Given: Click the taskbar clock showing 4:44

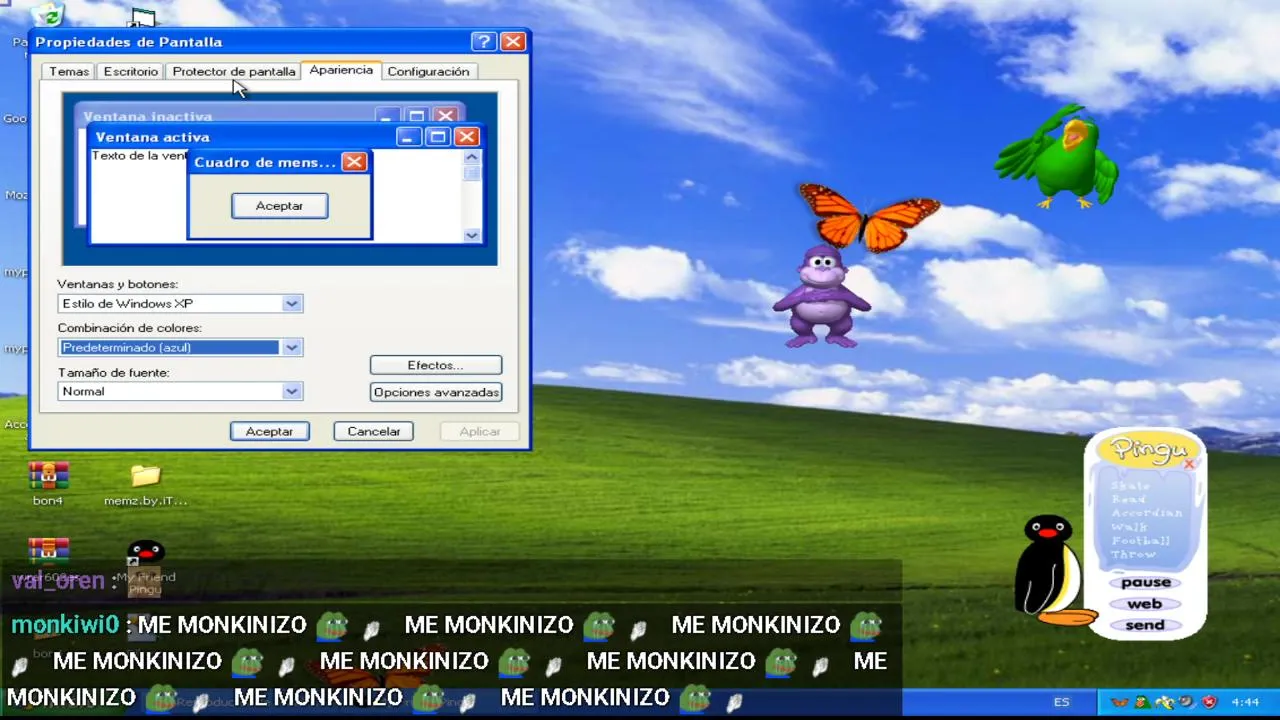Looking at the screenshot, I should tap(1245, 702).
